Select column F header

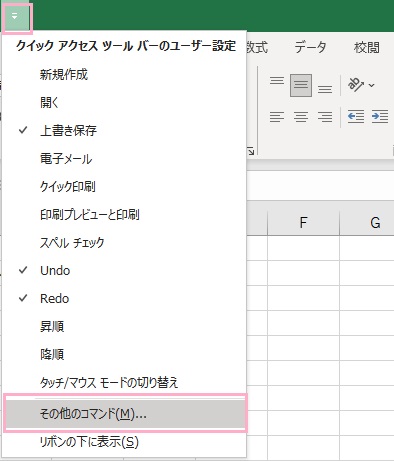[303, 222]
